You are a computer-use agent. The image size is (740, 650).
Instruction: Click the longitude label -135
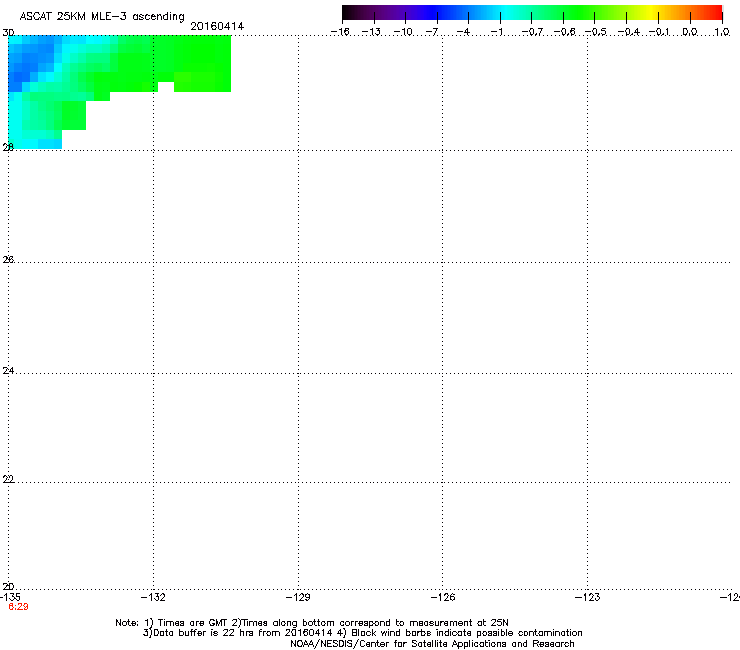click(10, 597)
